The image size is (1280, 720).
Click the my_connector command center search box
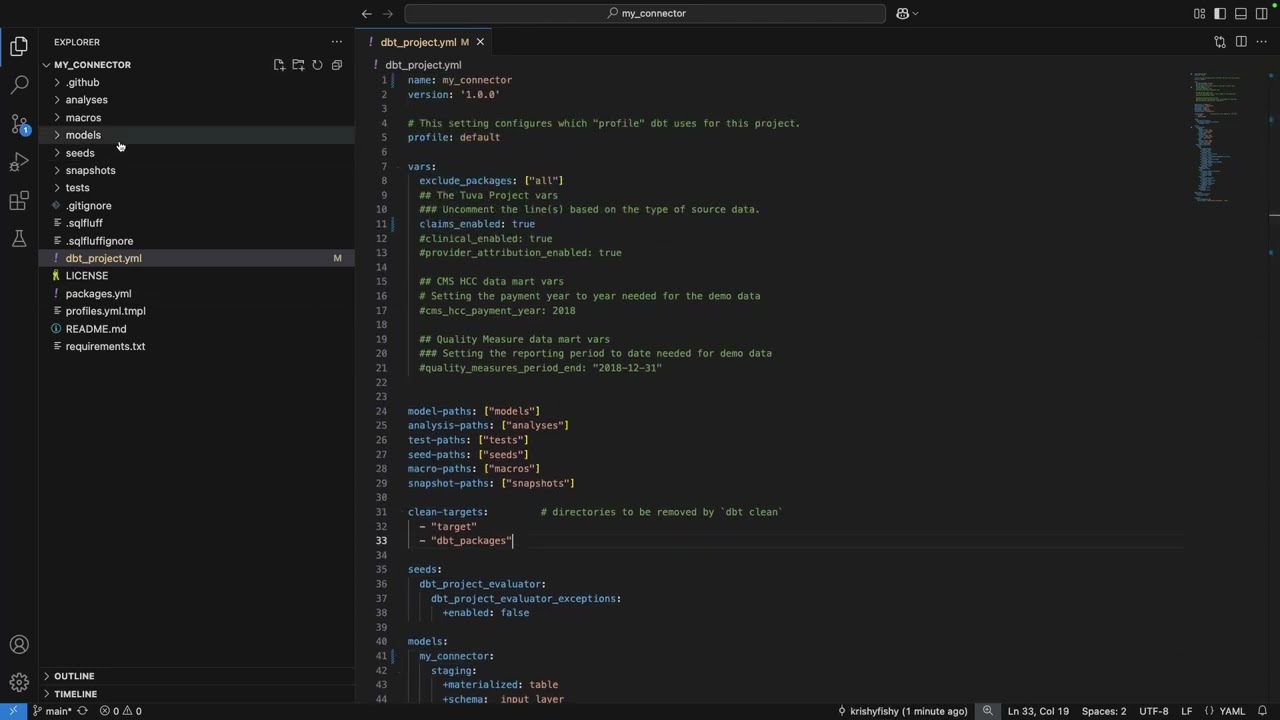pos(645,13)
